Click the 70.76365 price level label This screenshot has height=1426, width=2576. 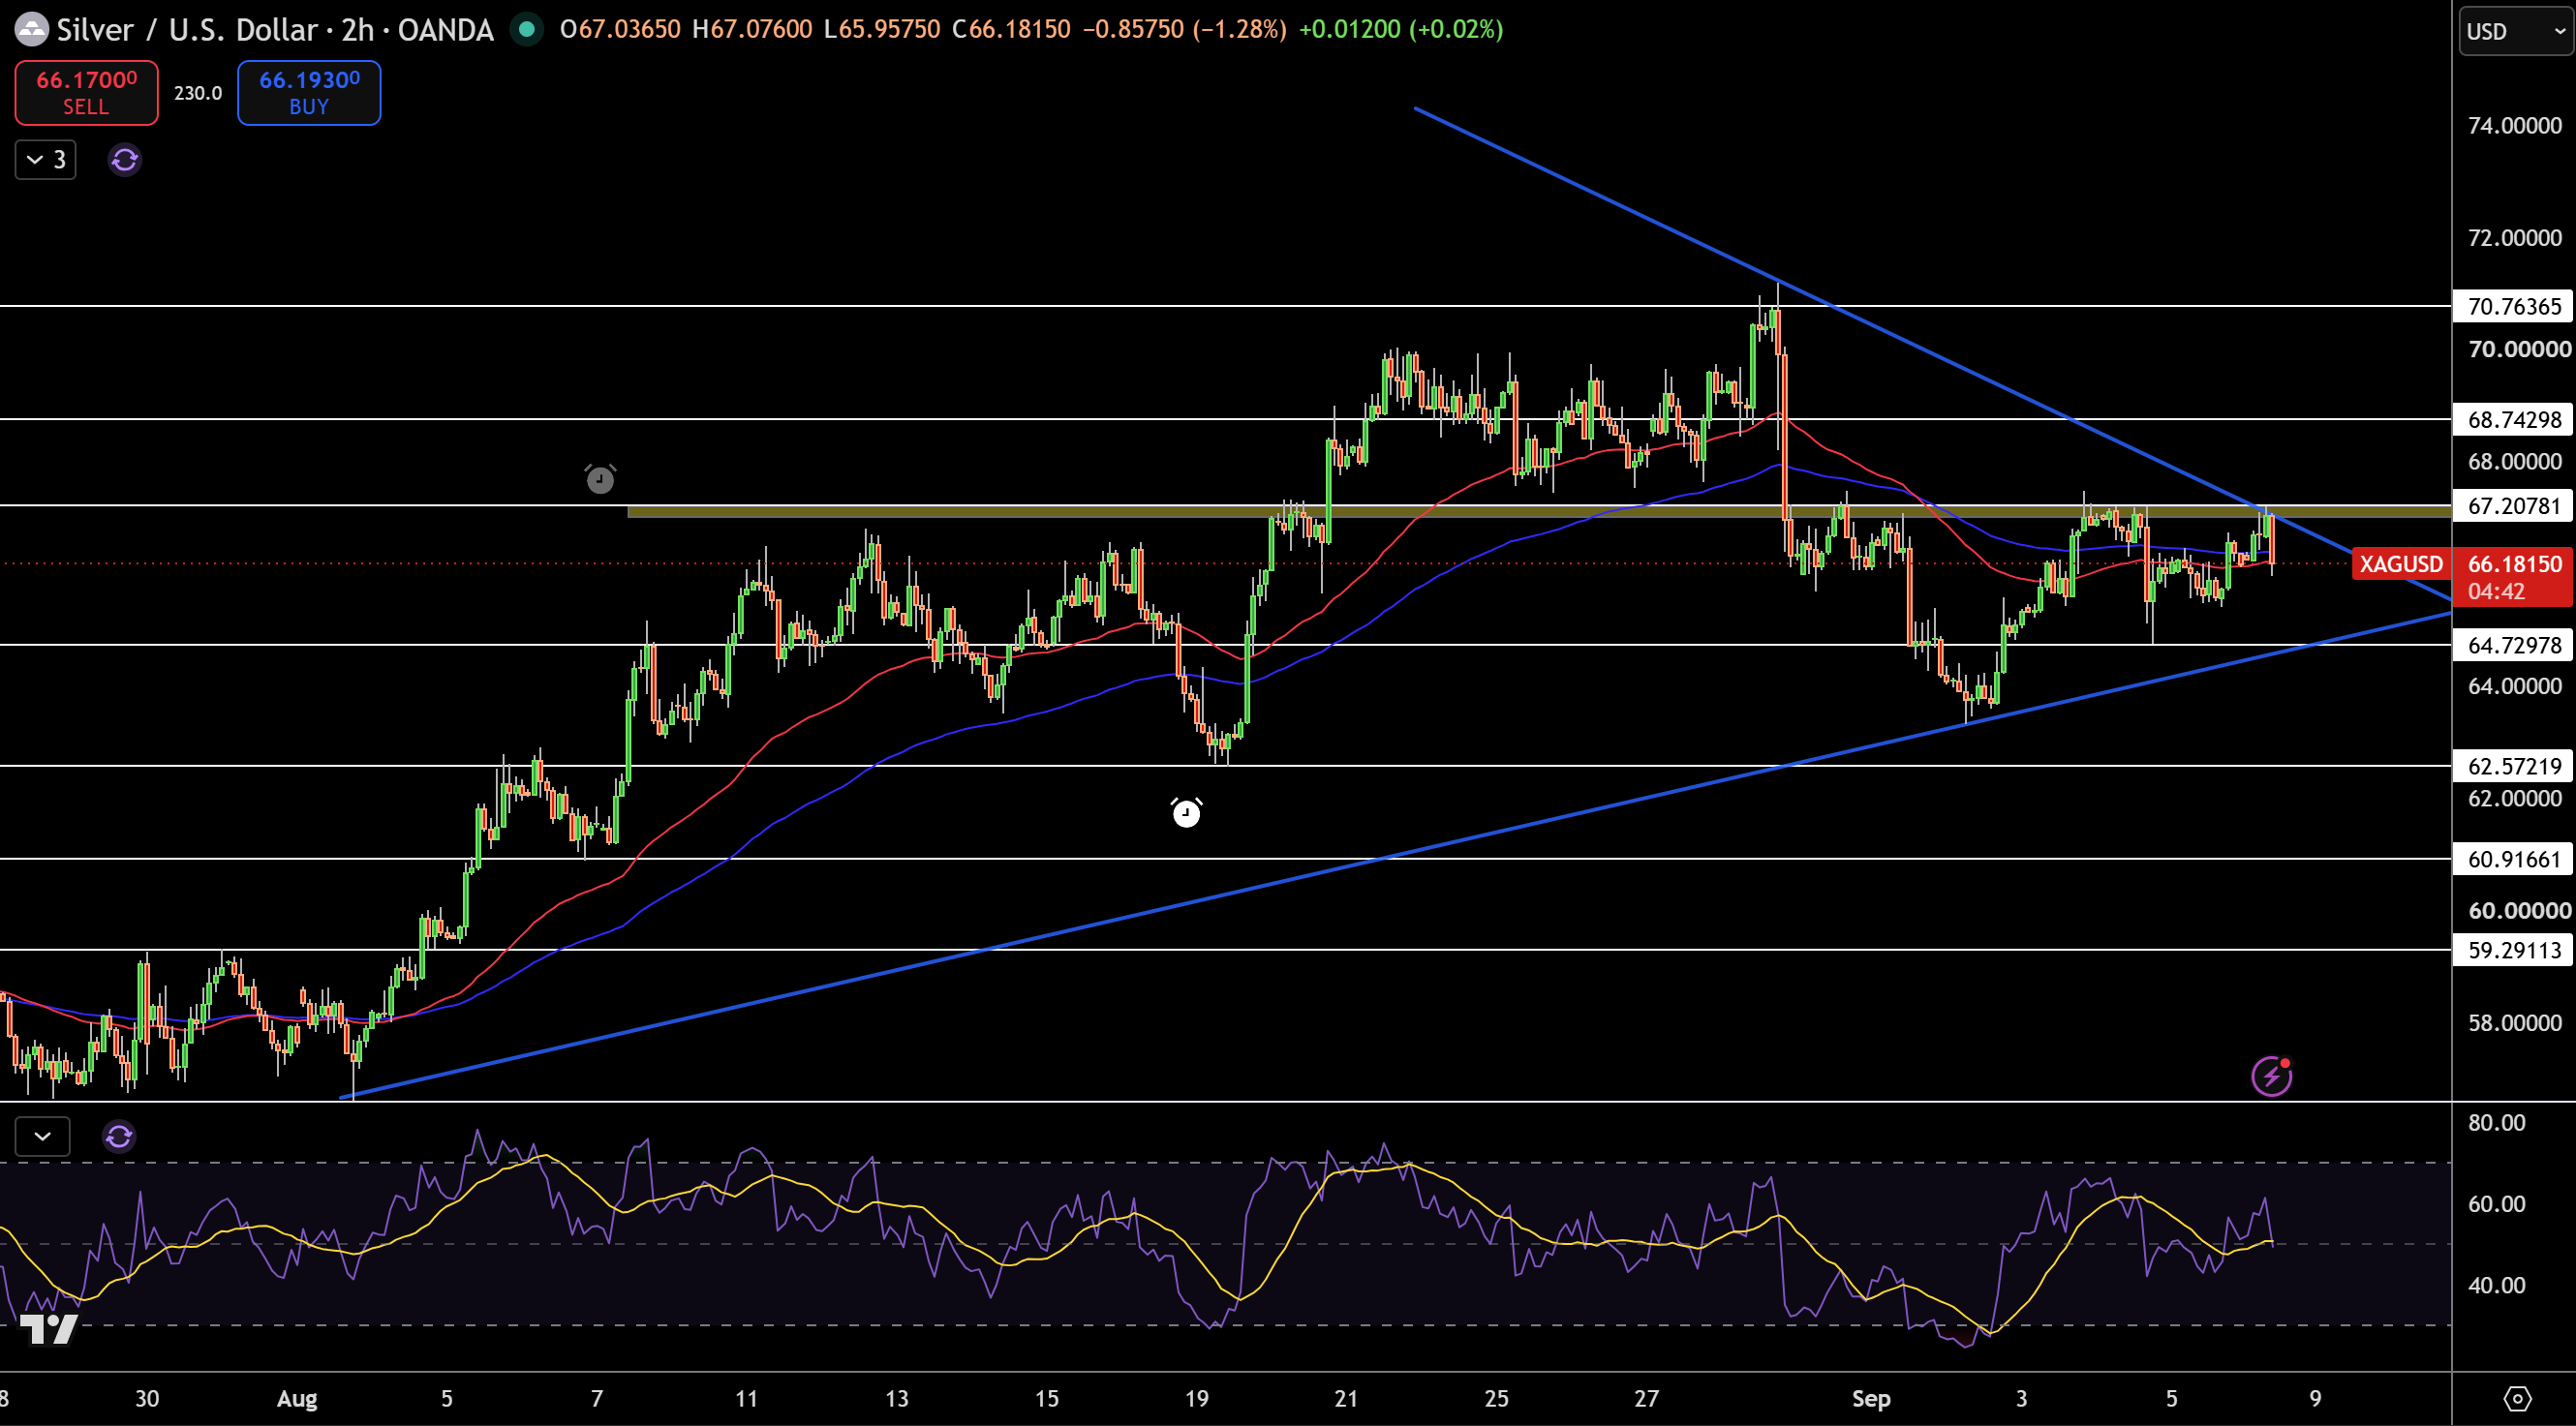click(2513, 306)
